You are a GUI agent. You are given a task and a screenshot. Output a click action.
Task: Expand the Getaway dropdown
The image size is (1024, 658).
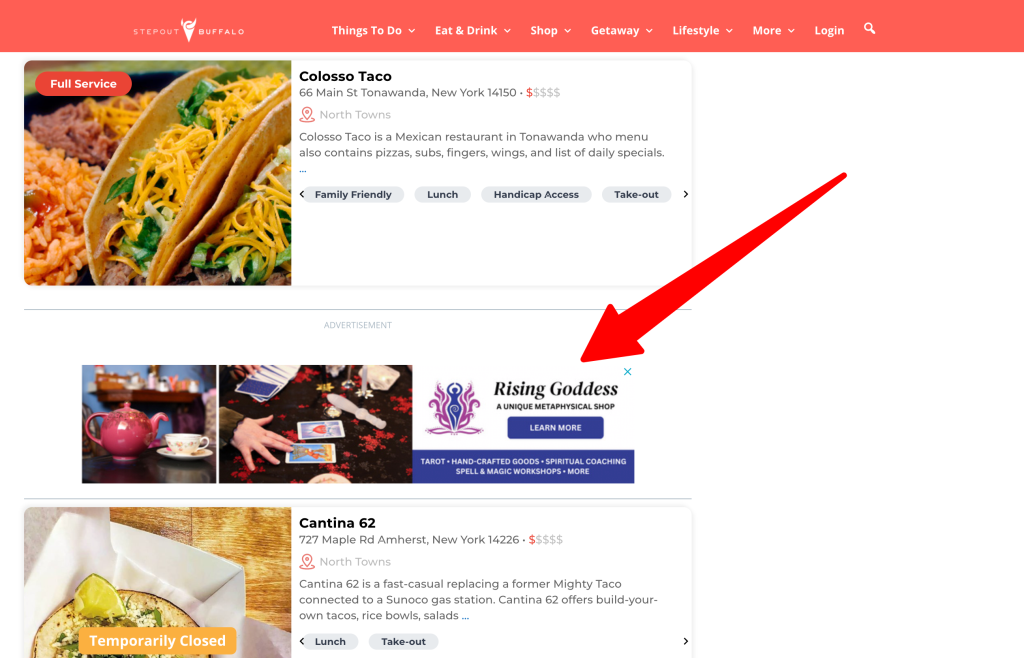[622, 31]
